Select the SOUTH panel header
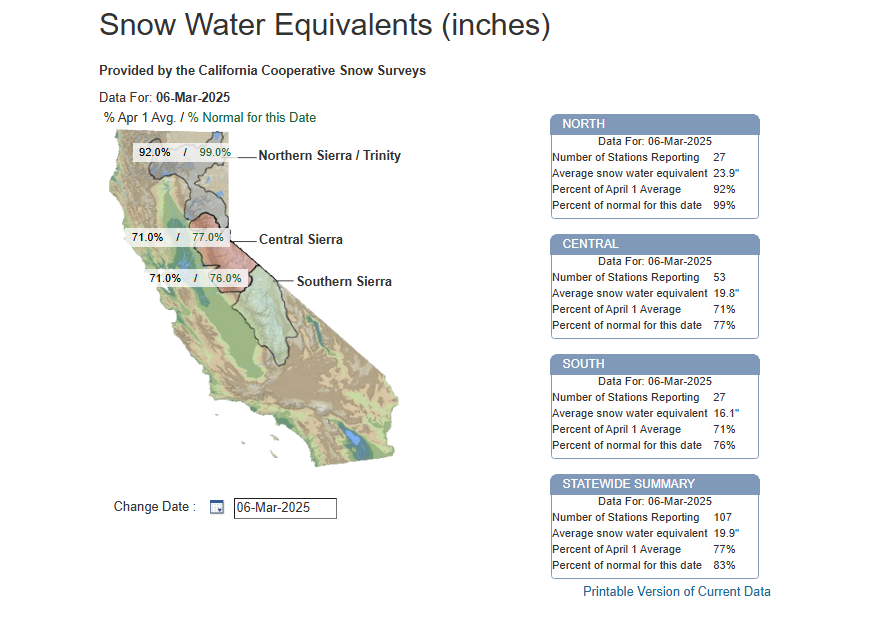The width and height of the screenshot is (891, 624). pos(654,364)
